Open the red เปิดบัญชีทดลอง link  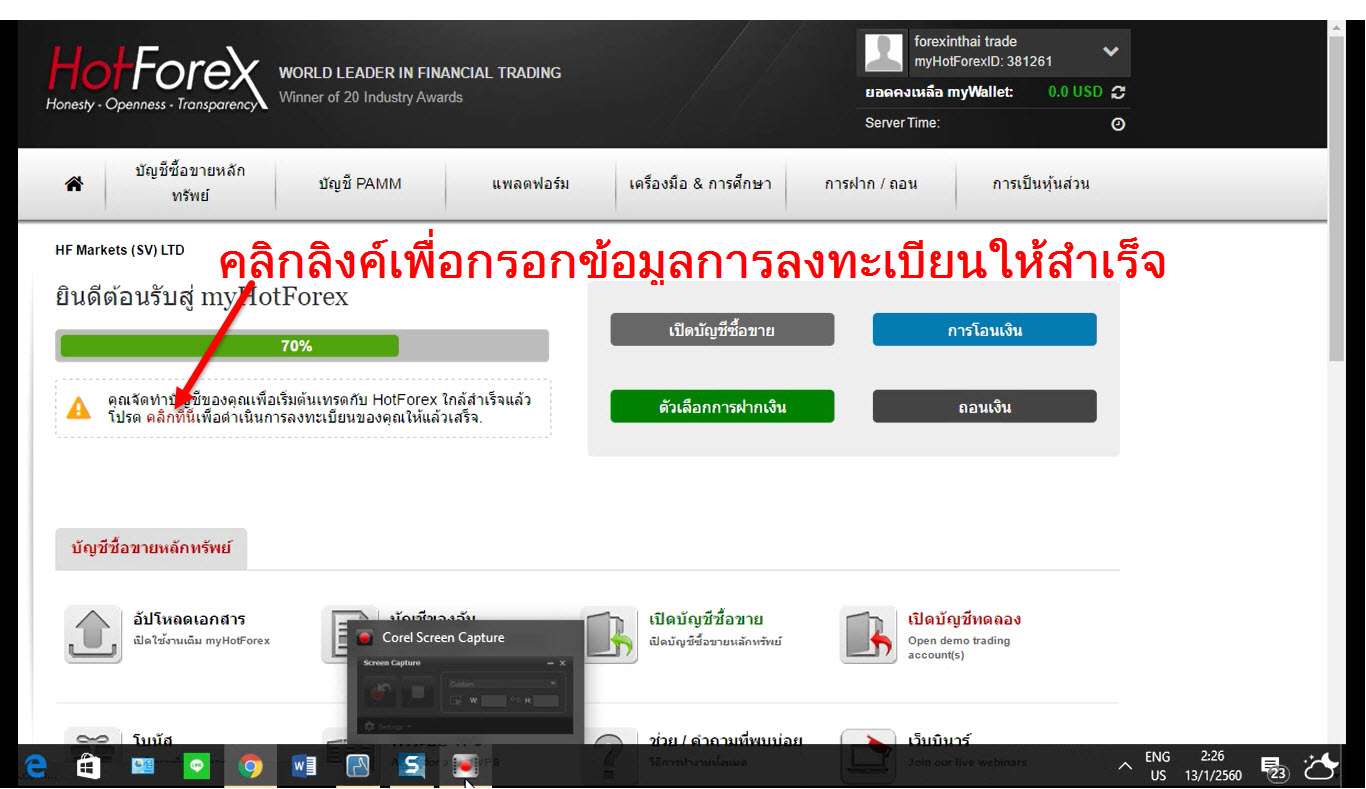point(964,619)
